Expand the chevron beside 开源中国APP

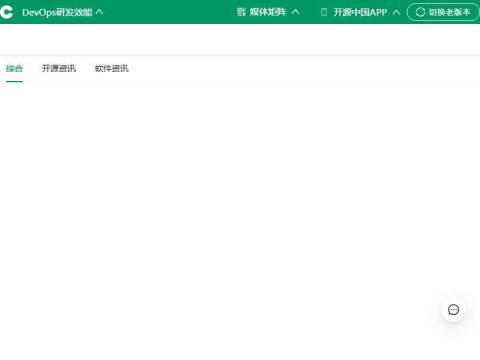396,12
